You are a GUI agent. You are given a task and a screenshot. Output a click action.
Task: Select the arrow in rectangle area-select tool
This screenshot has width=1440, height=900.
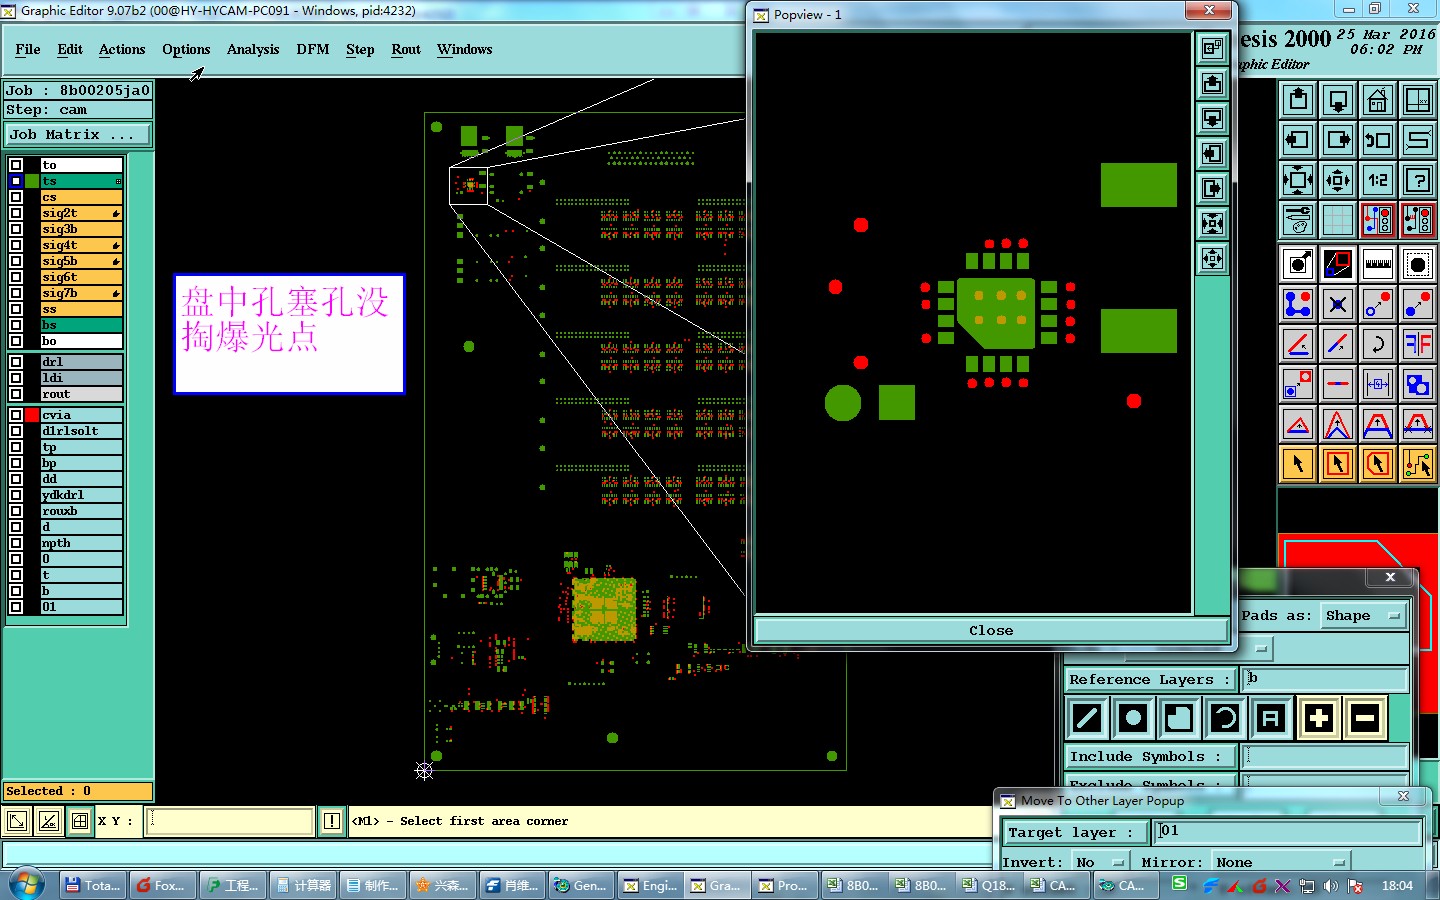click(1338, 464)
